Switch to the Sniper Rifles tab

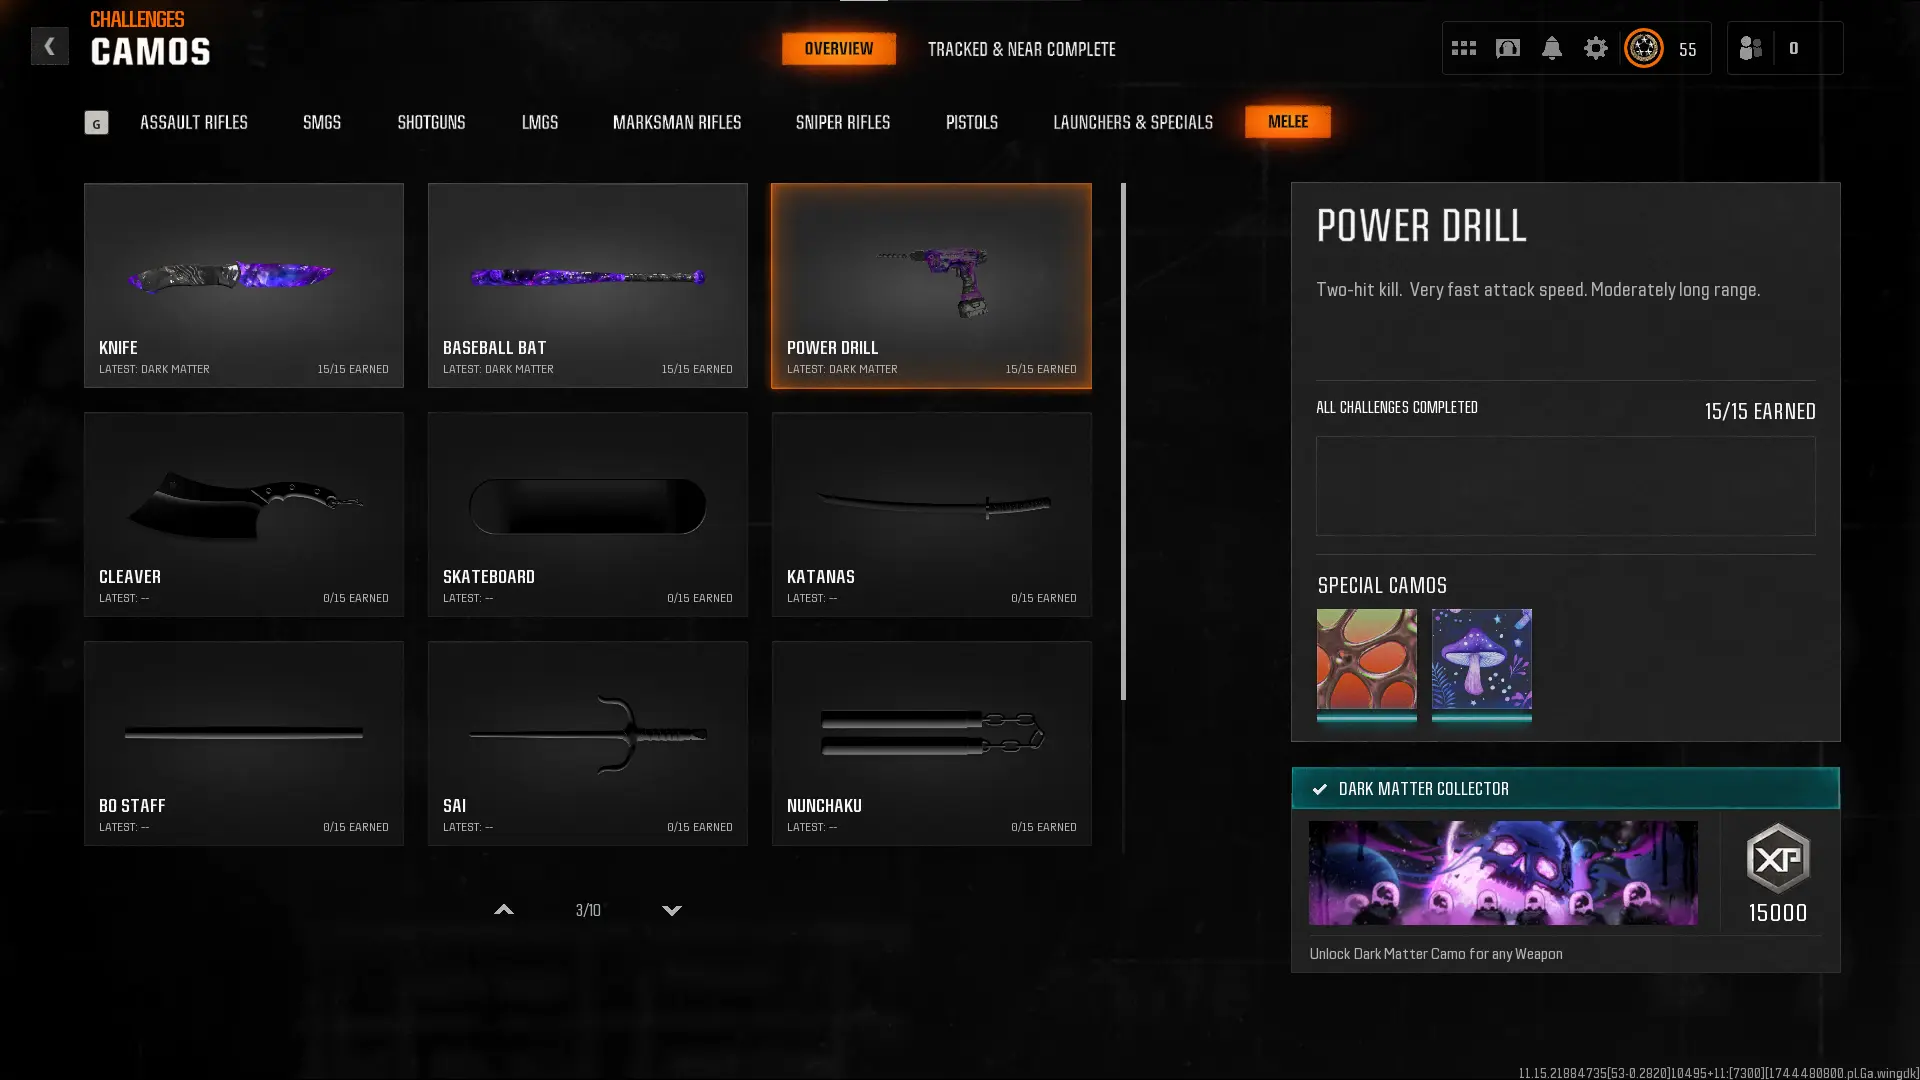[842, 122]
